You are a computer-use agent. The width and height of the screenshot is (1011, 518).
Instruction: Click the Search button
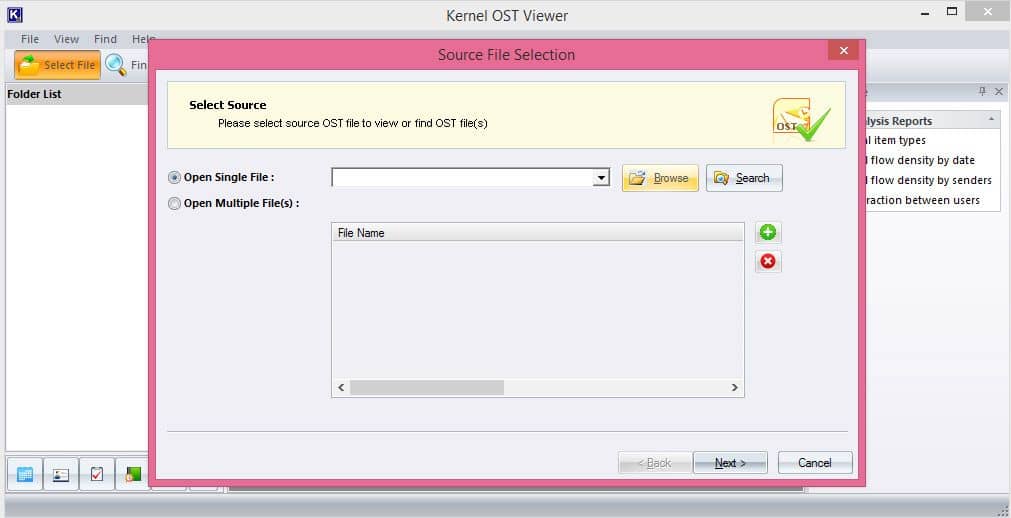744,178
